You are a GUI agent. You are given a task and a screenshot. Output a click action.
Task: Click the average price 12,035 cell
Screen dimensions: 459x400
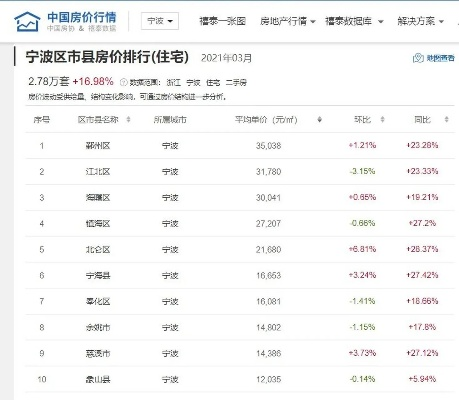pyautogui.click(x=268, y=379)
